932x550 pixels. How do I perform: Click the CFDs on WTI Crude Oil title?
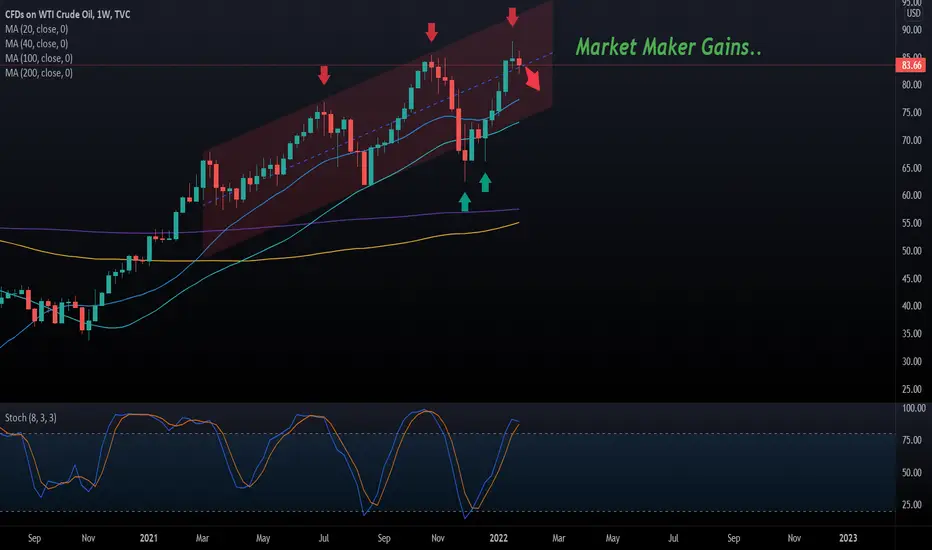tap(68, 14)
